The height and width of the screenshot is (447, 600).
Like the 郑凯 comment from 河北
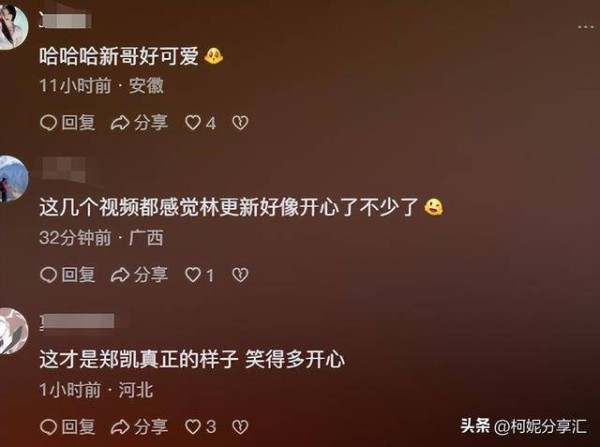coord(201,427)
